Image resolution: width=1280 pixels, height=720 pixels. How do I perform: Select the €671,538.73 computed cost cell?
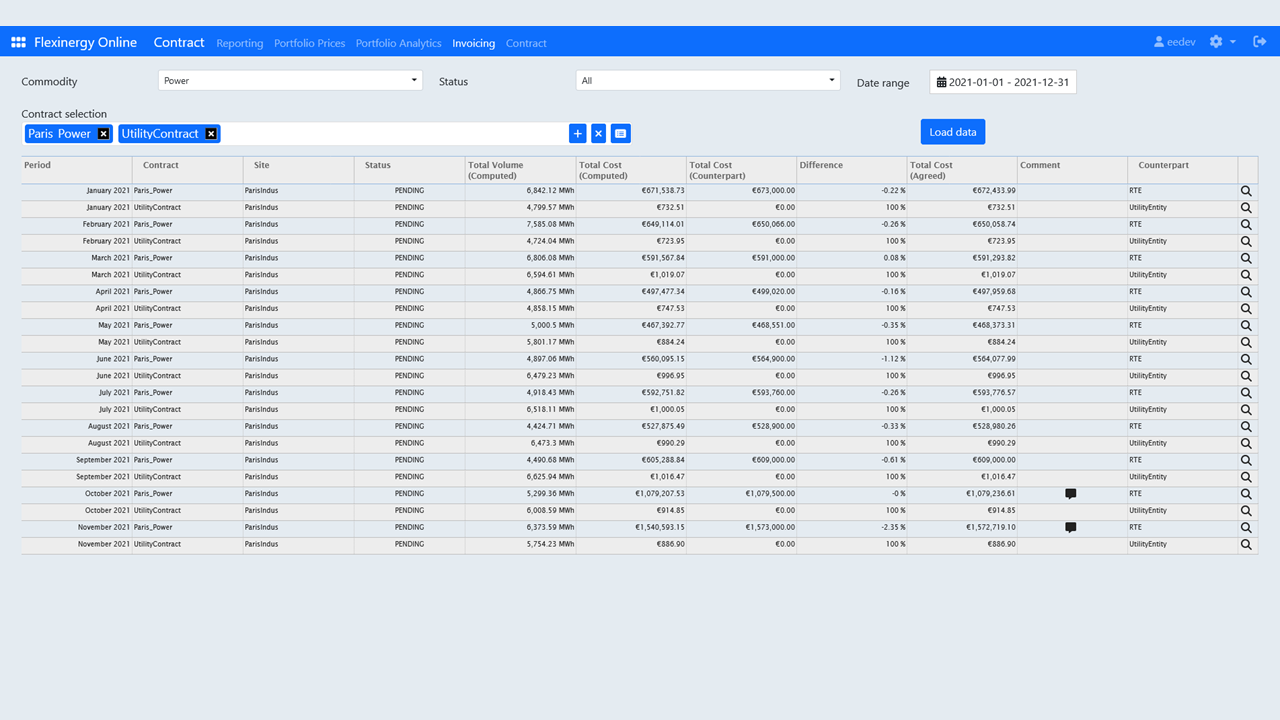tap(631, 191)
